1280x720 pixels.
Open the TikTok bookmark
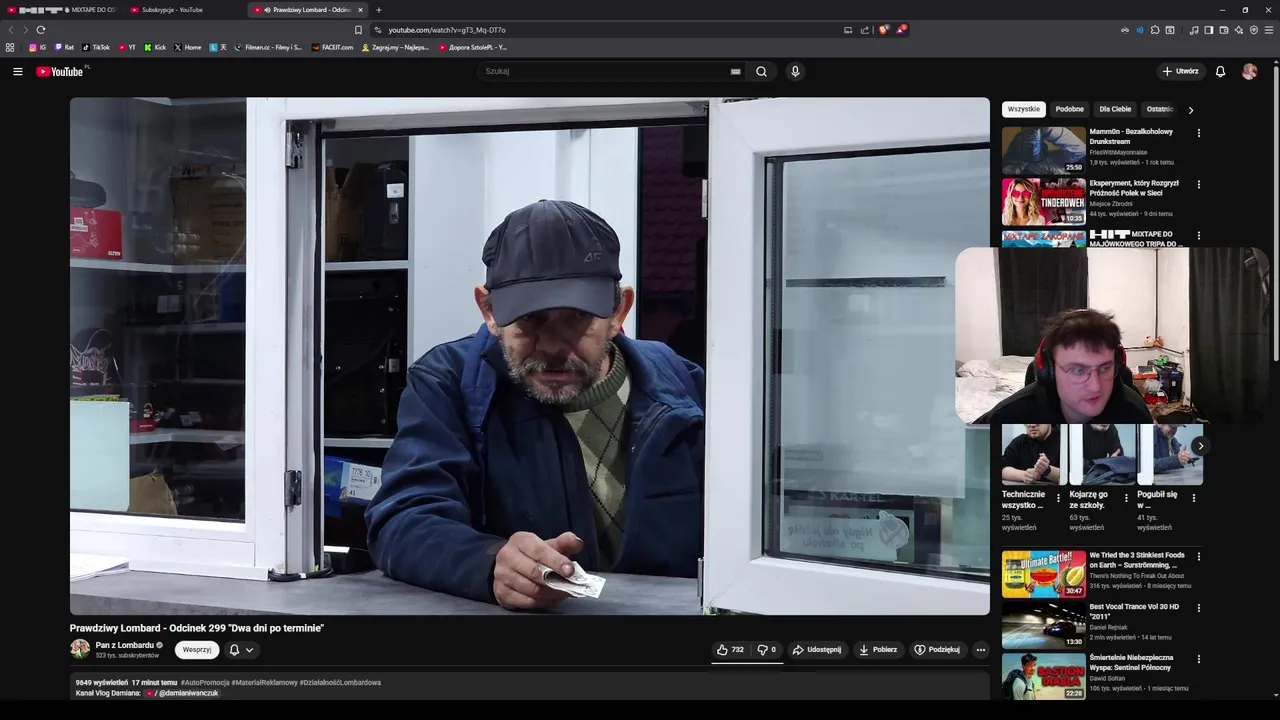[96, 47]
